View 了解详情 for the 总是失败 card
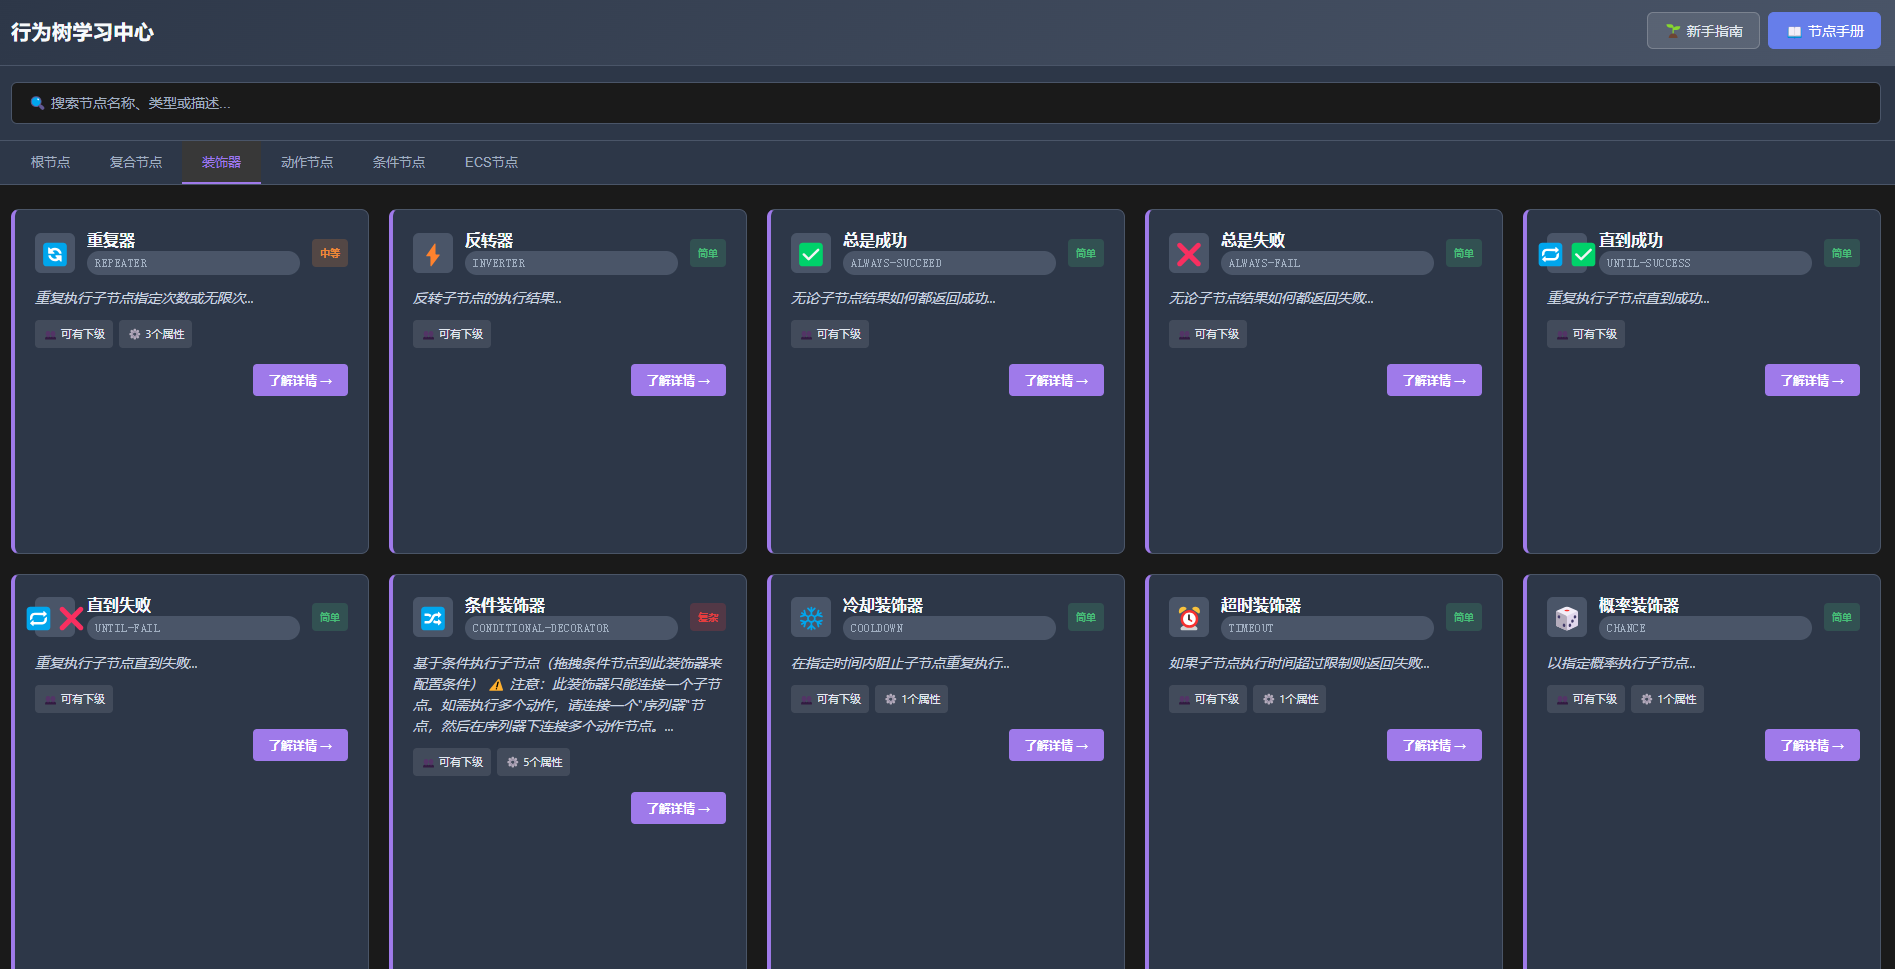Image resolution: width=1895 pixels, height=969 pixels. coord(1434,380)
